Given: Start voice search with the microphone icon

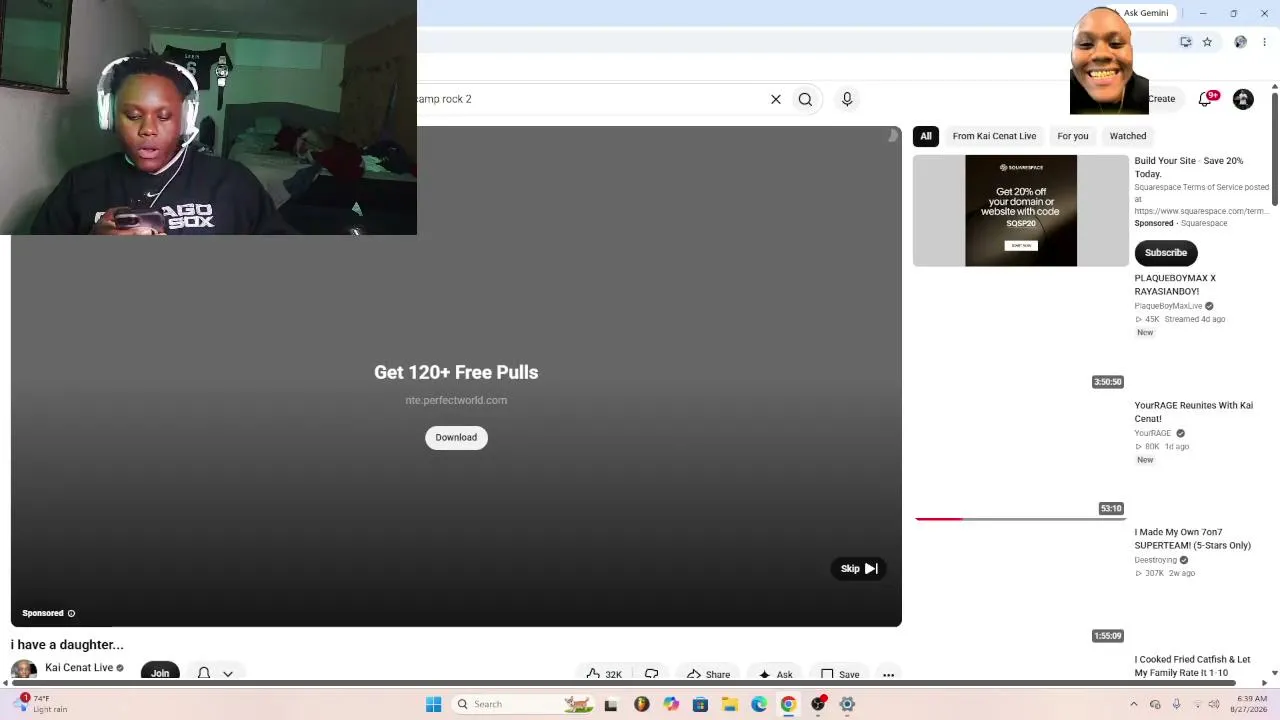Looking at the screenshot, I should point(847,99).
